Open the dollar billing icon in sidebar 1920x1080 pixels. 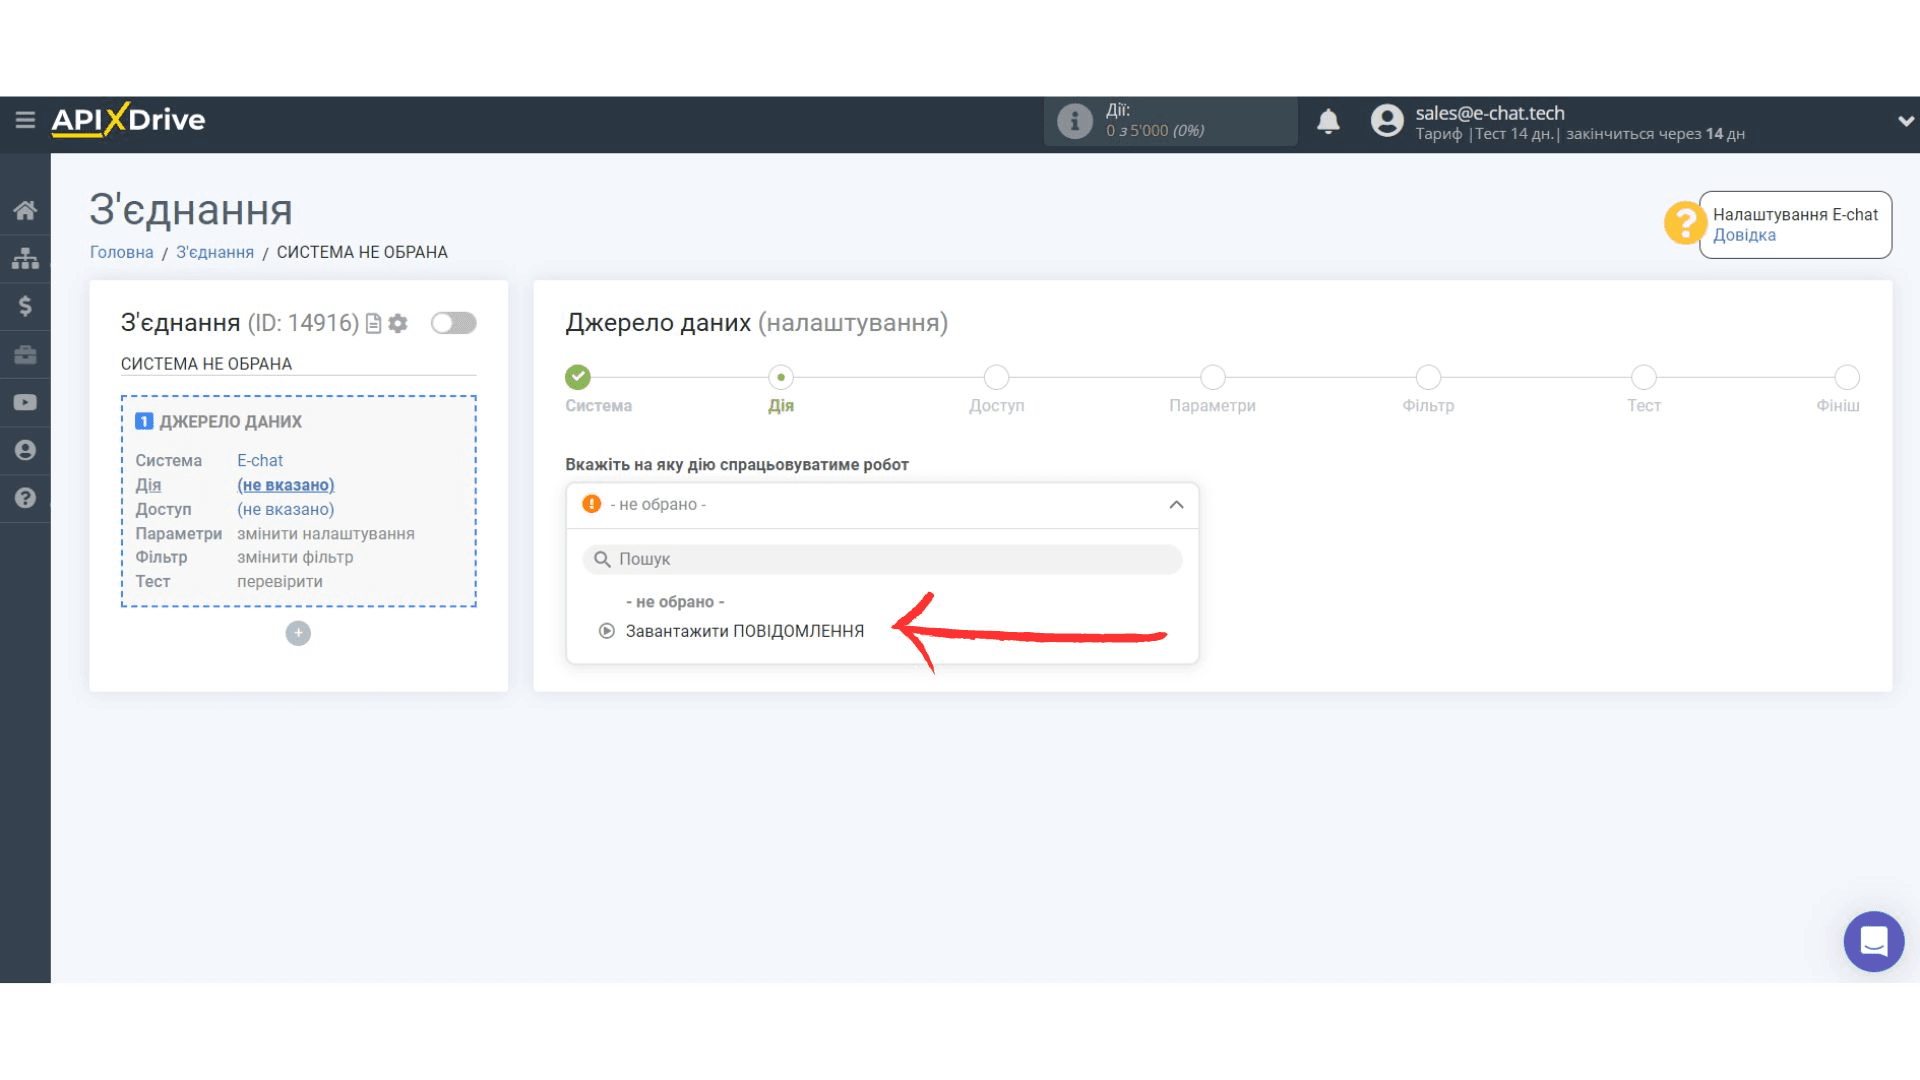coord(25,306)
